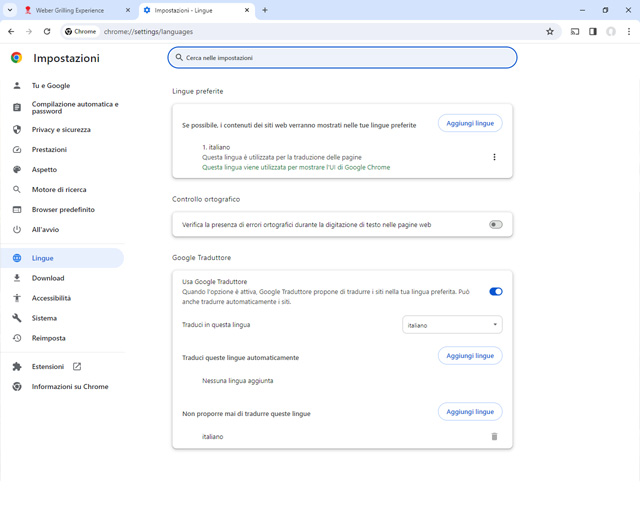This screenshot has height=512, width=640.
Task: Click Aggiungi lingue for never translate list
Action: click(470, 412)
